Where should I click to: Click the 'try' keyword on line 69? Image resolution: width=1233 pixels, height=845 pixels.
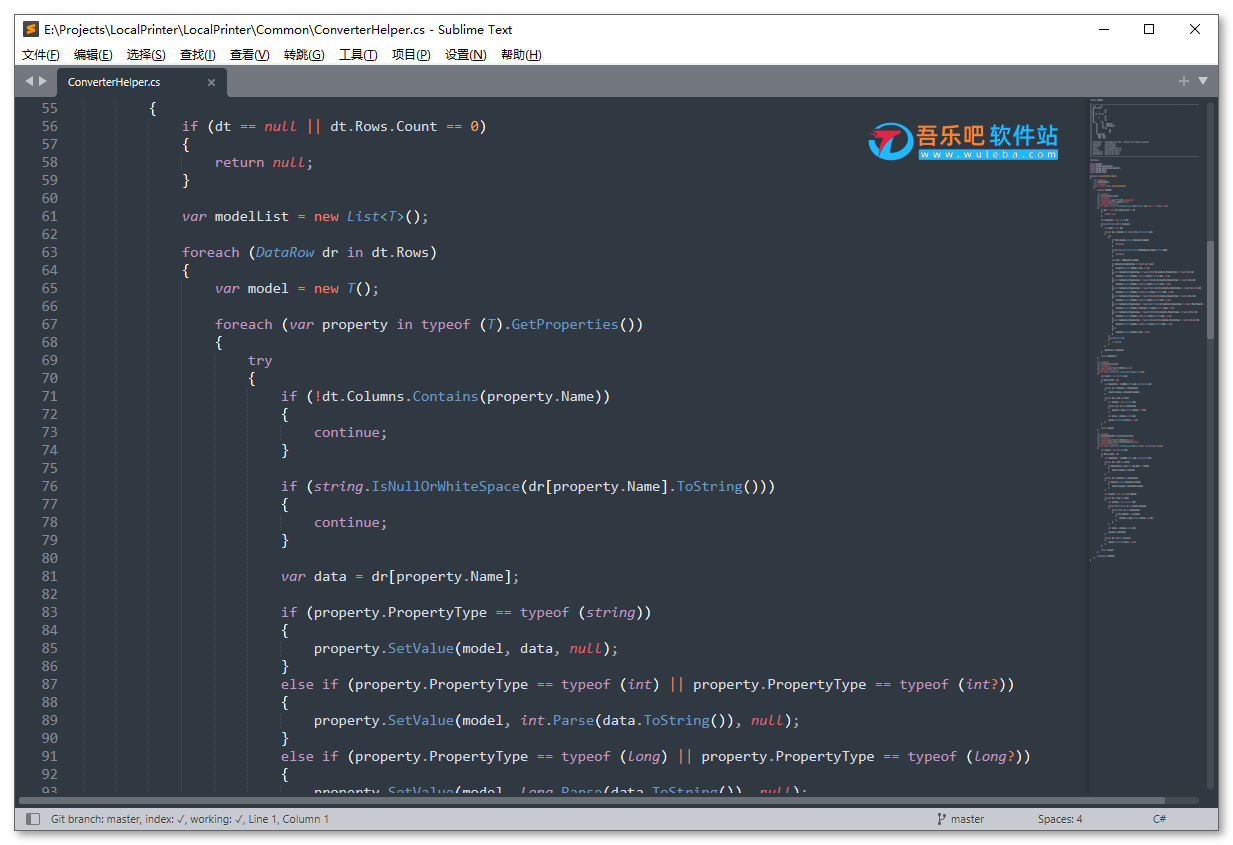(x=260, y=360)
